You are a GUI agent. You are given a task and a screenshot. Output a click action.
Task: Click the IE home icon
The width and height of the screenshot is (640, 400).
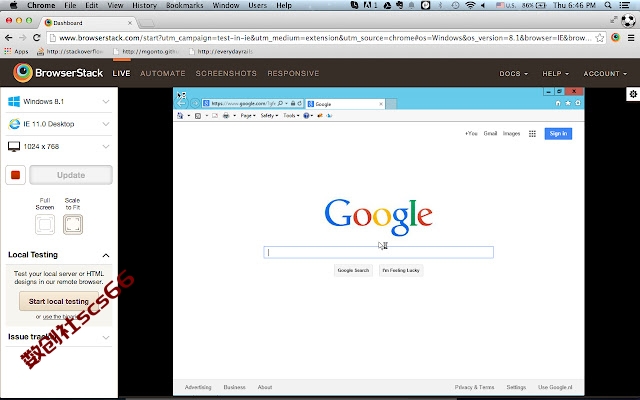click(x=558, y=103)
